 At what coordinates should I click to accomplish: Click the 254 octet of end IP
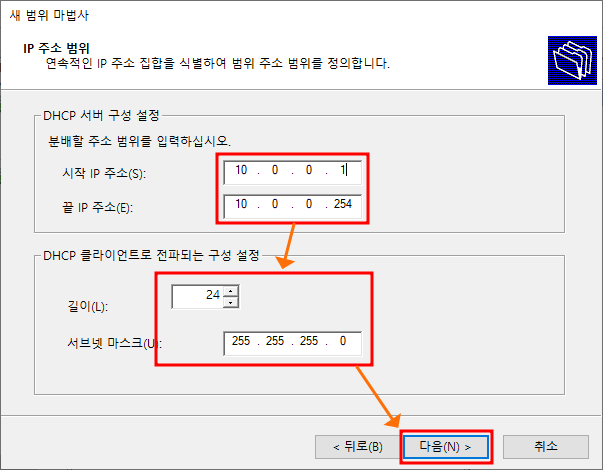(x=343, y=204)
